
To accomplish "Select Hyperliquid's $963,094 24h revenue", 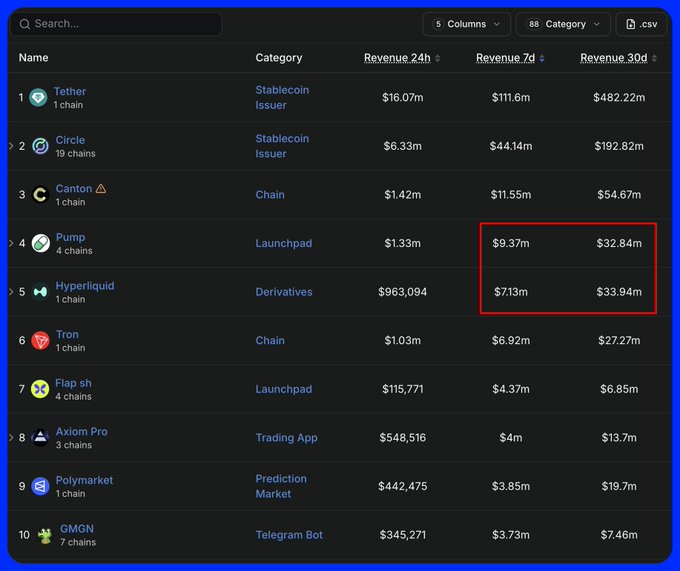I will point(402,292).
